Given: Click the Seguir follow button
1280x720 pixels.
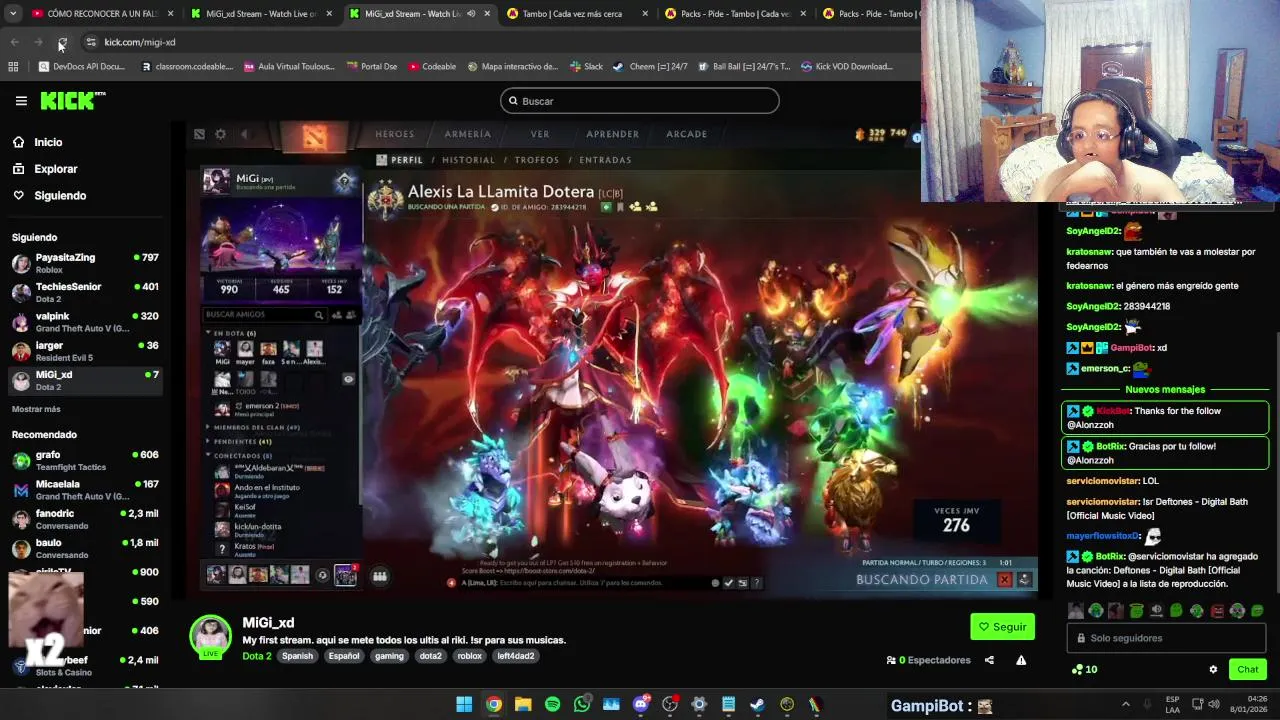Looking at the screenshot, I should pos(1002,627).
